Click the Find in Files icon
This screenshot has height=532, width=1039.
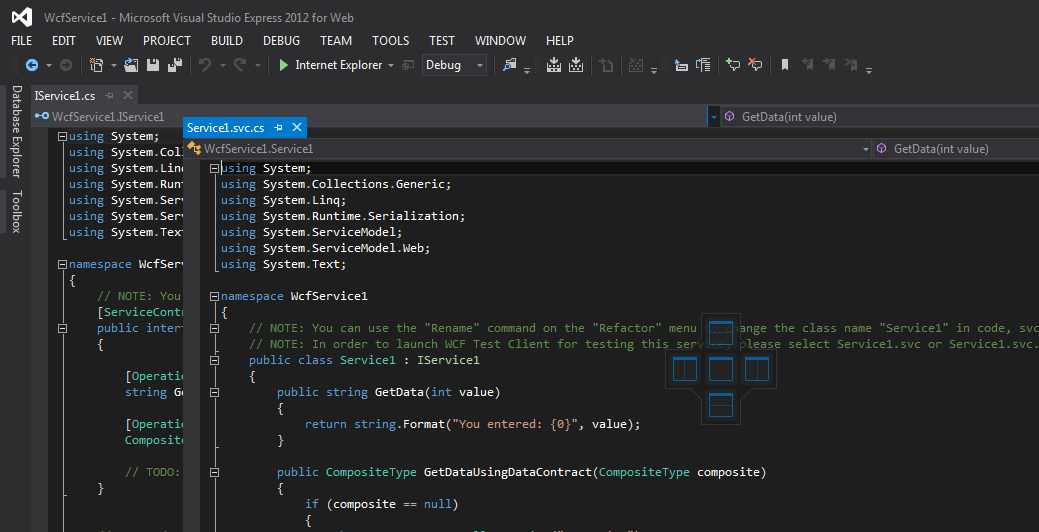coord(510,65)
